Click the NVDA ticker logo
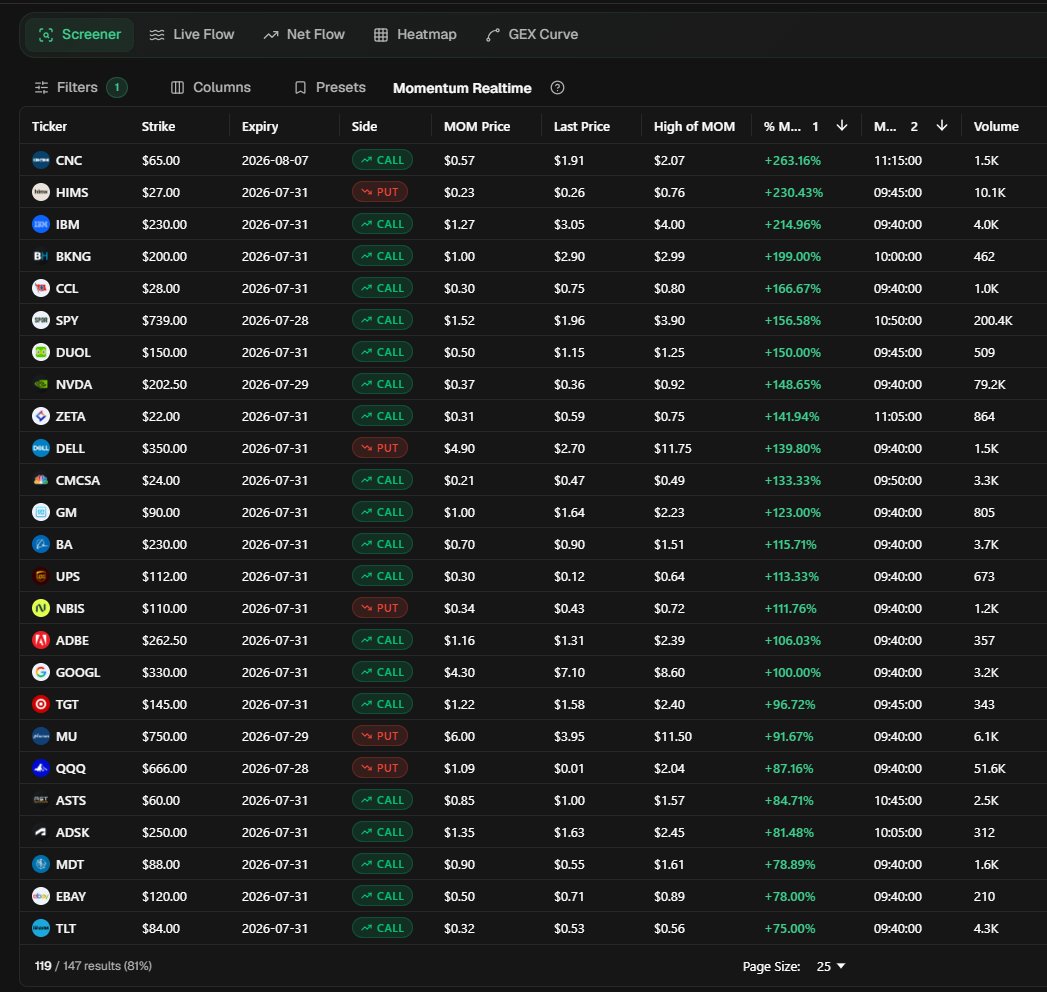The height and width of the screenshot is (992, 1047). point(41,385)
